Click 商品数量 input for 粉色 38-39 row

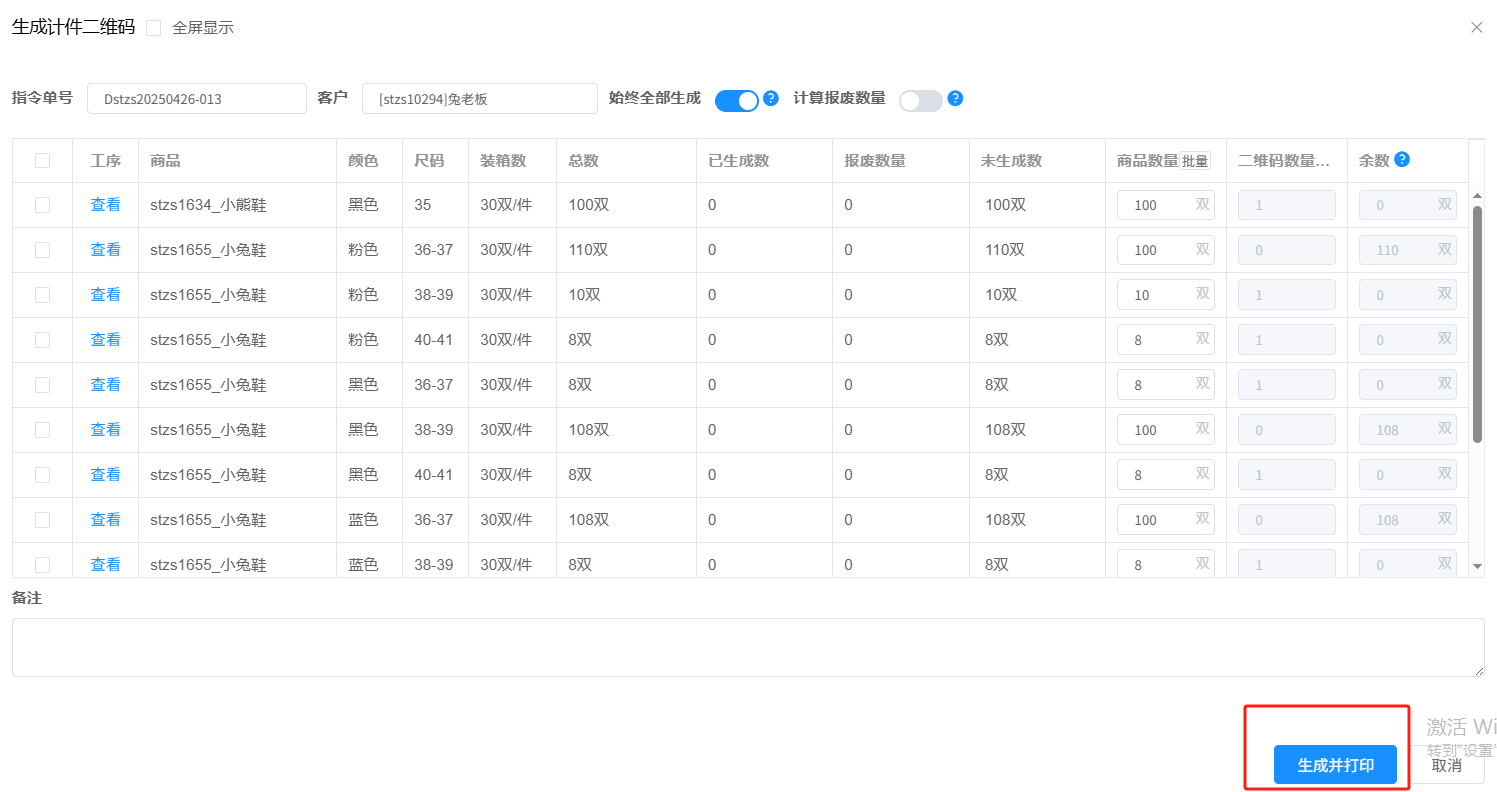tap(1156, 295)
